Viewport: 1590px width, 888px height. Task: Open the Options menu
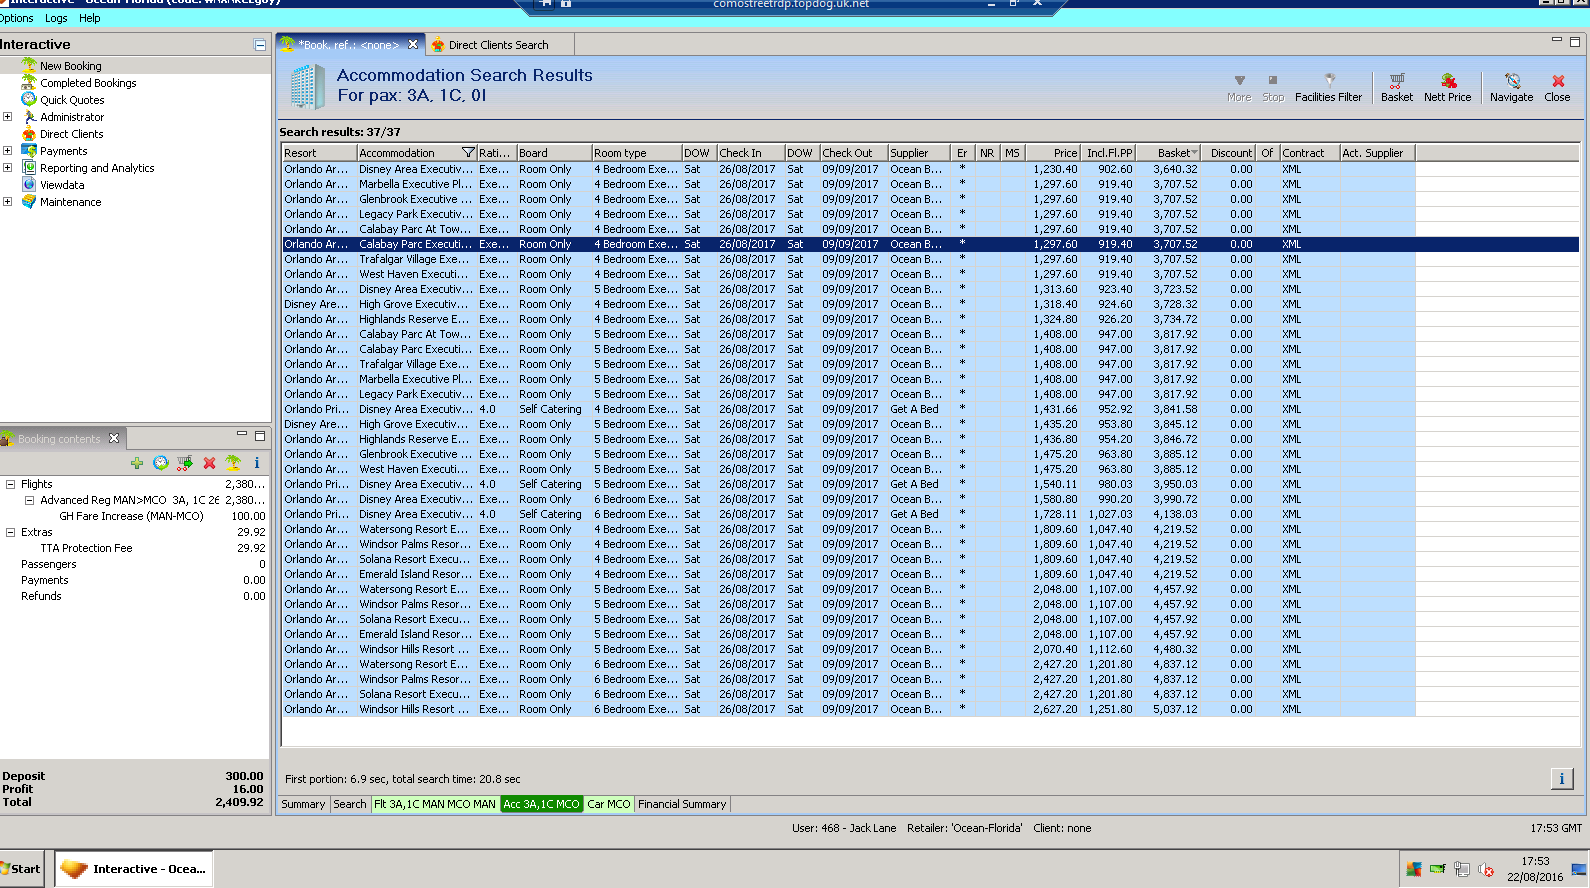[16, 18]
